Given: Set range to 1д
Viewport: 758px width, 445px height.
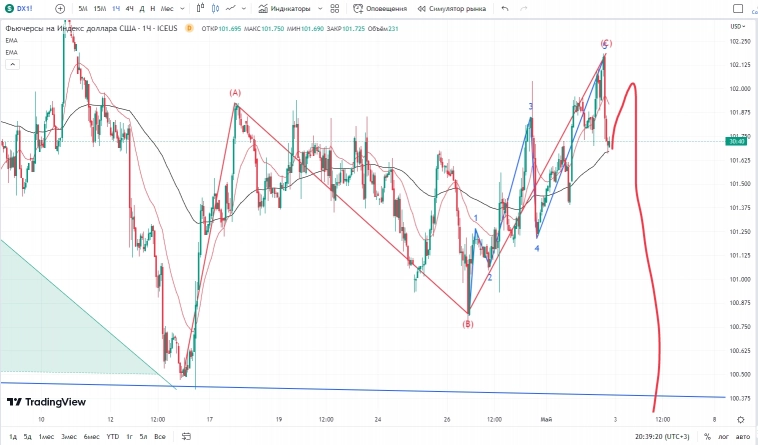Looking at the screenshot, I should click(x=13, y=437).
